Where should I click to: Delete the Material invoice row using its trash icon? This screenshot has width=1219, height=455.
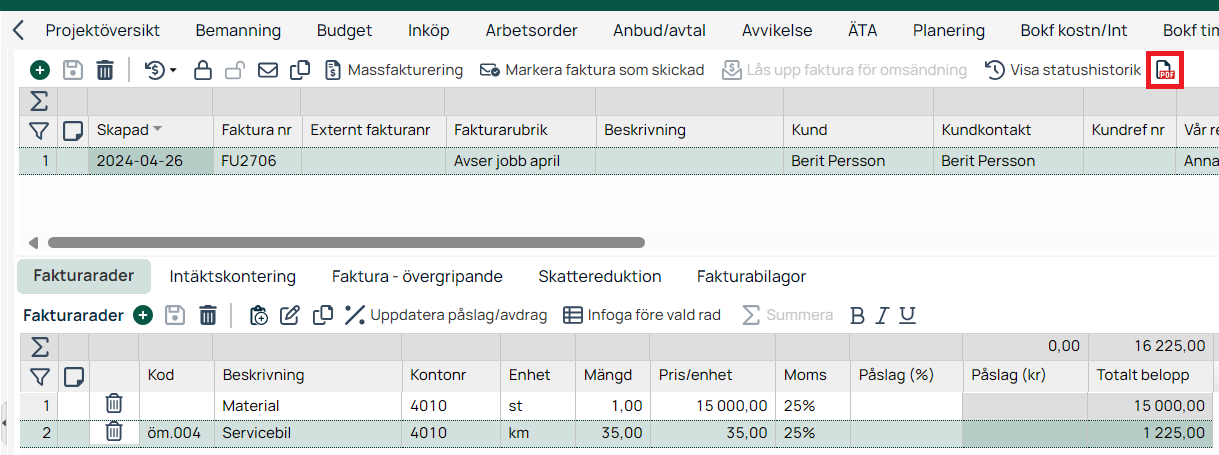[x=115, y=404]
